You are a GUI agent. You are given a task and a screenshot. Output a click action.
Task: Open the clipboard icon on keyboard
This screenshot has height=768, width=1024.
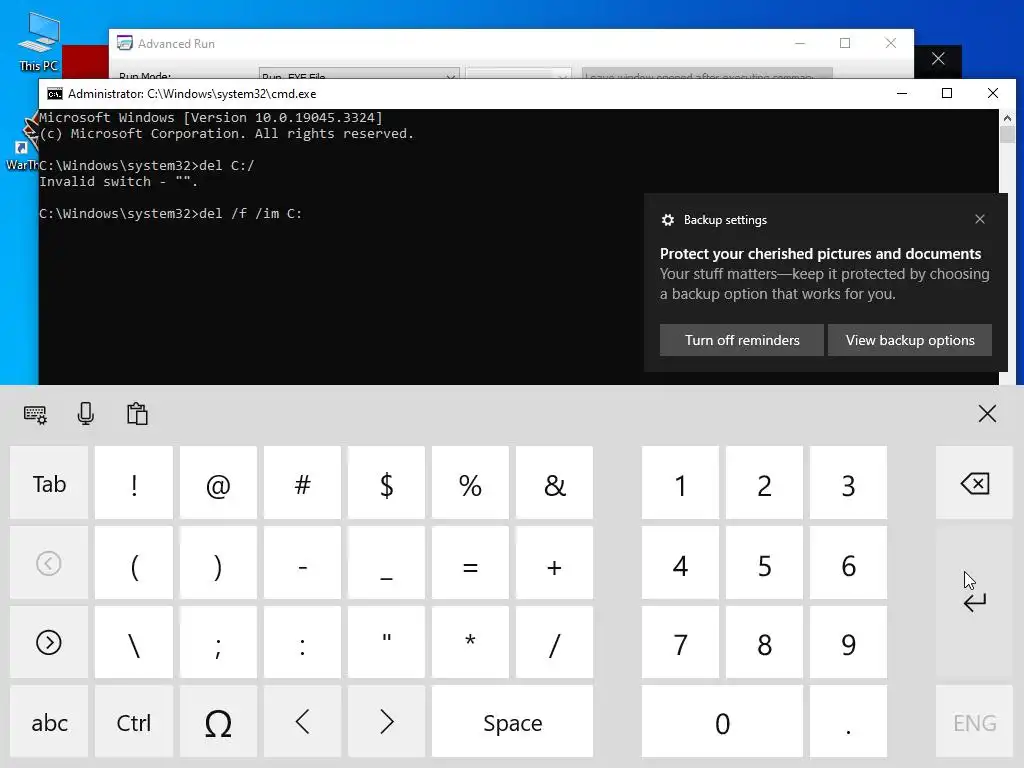(x=137, y=414)
